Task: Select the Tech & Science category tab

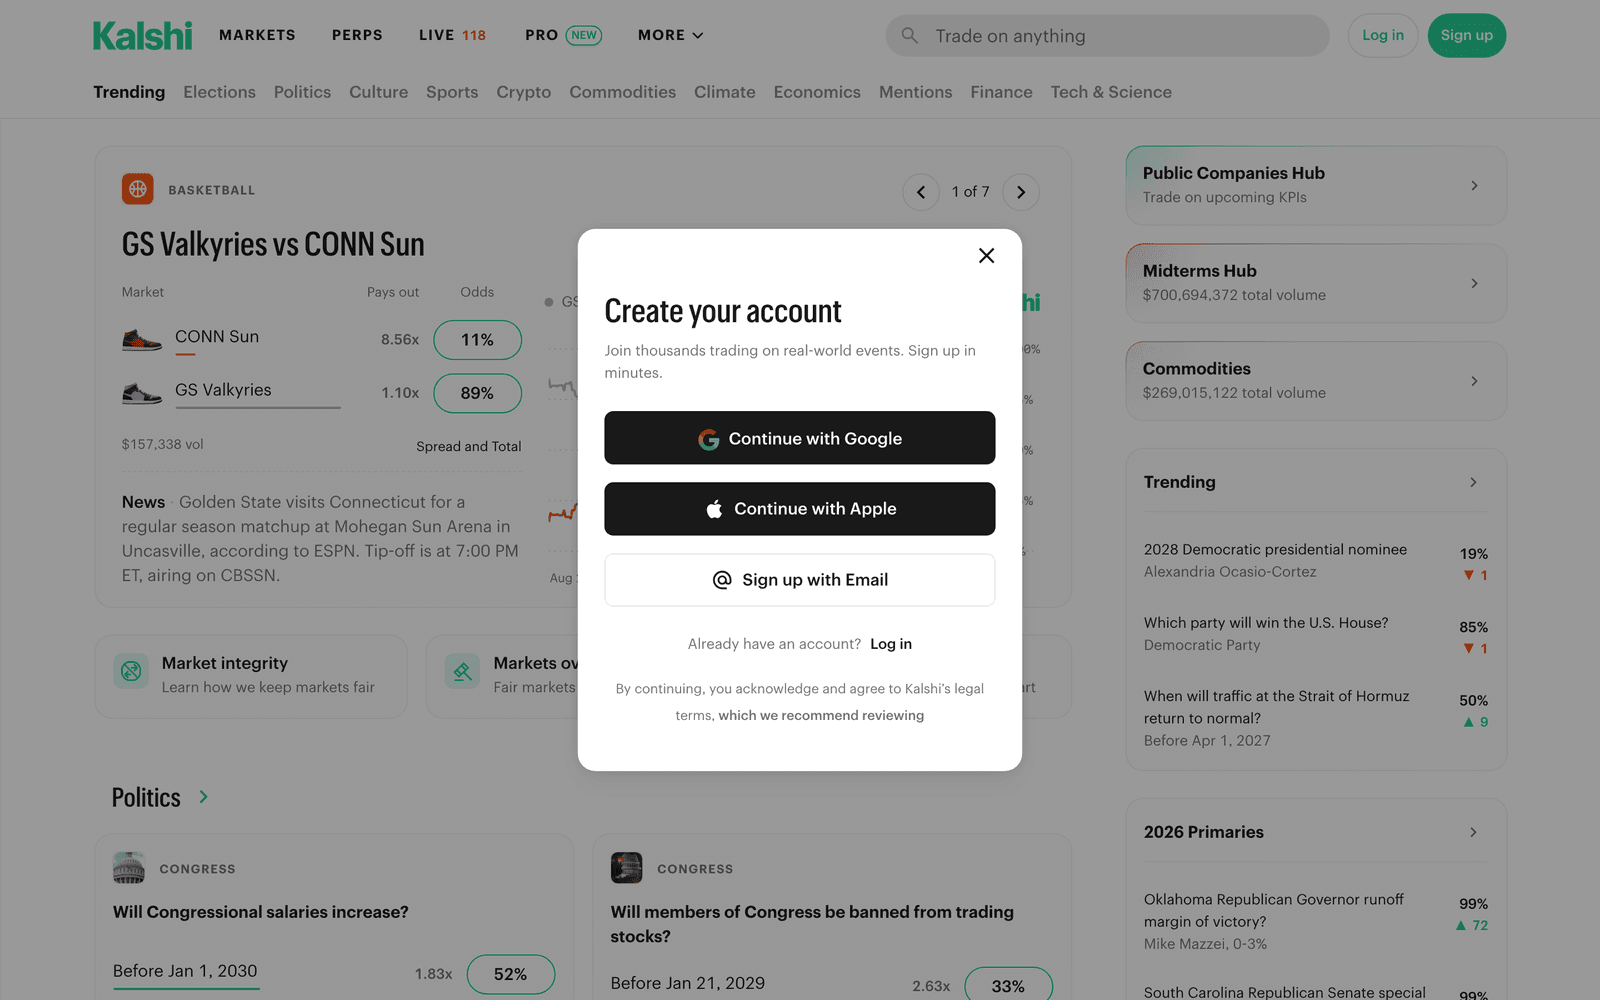Action: click(1111, 92)
